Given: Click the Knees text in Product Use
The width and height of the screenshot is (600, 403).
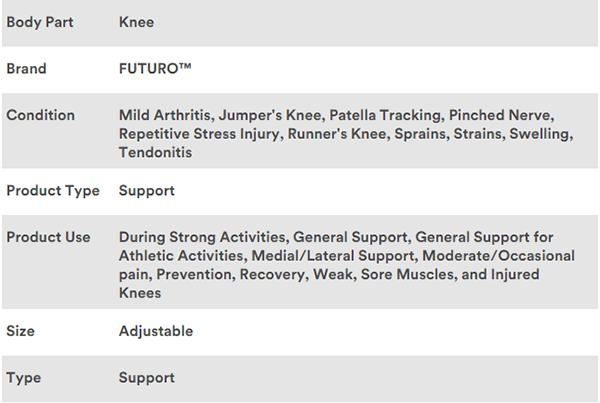Looking at the screenshot, I should tap(140, 294).
